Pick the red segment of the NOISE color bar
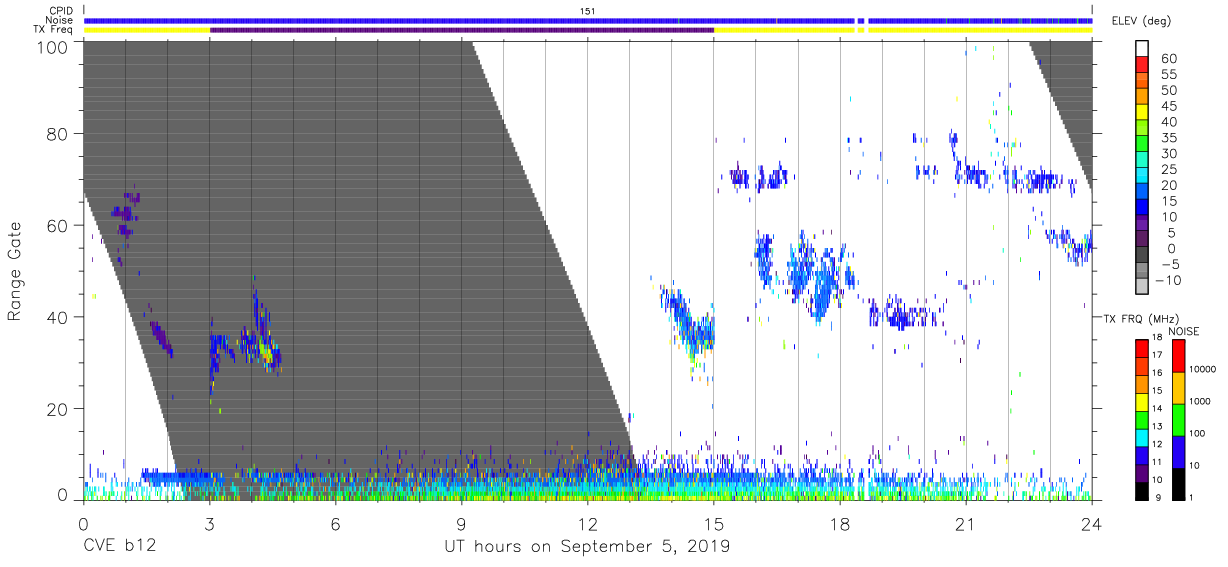This screenshot has width=1228, height=567. coord(1178,356)
